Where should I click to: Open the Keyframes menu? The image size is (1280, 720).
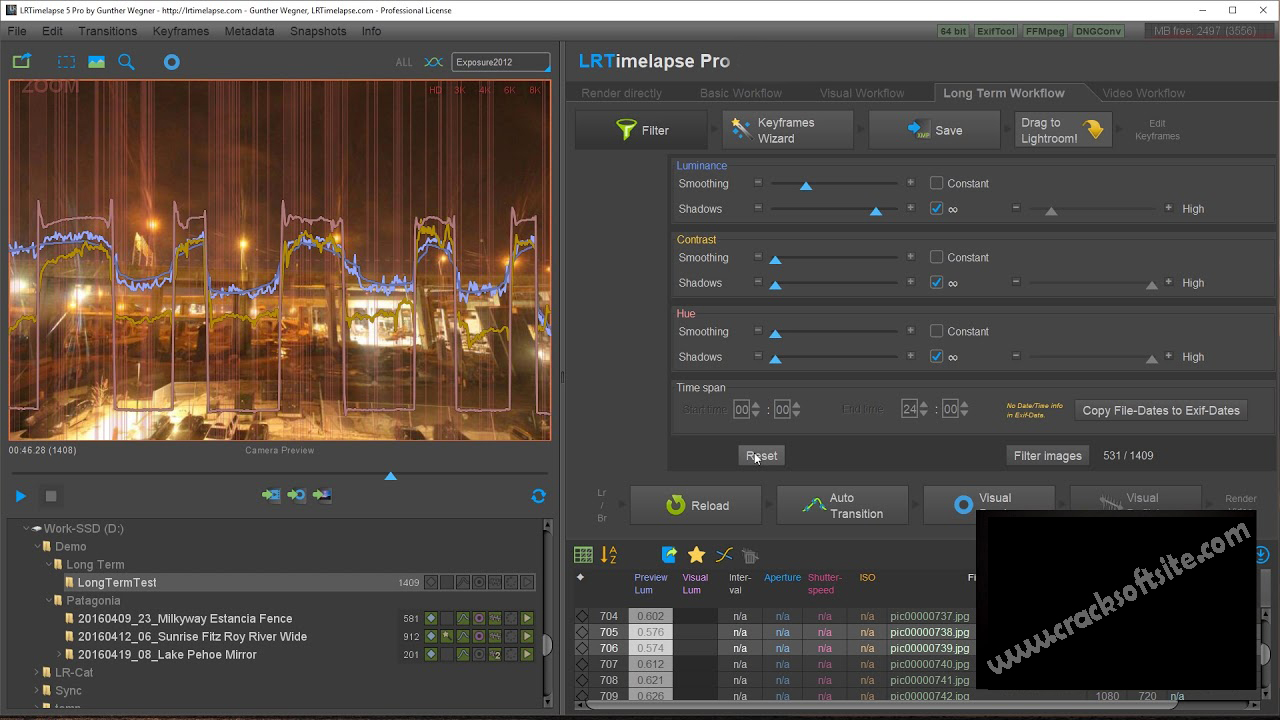[x=181, y=31]
